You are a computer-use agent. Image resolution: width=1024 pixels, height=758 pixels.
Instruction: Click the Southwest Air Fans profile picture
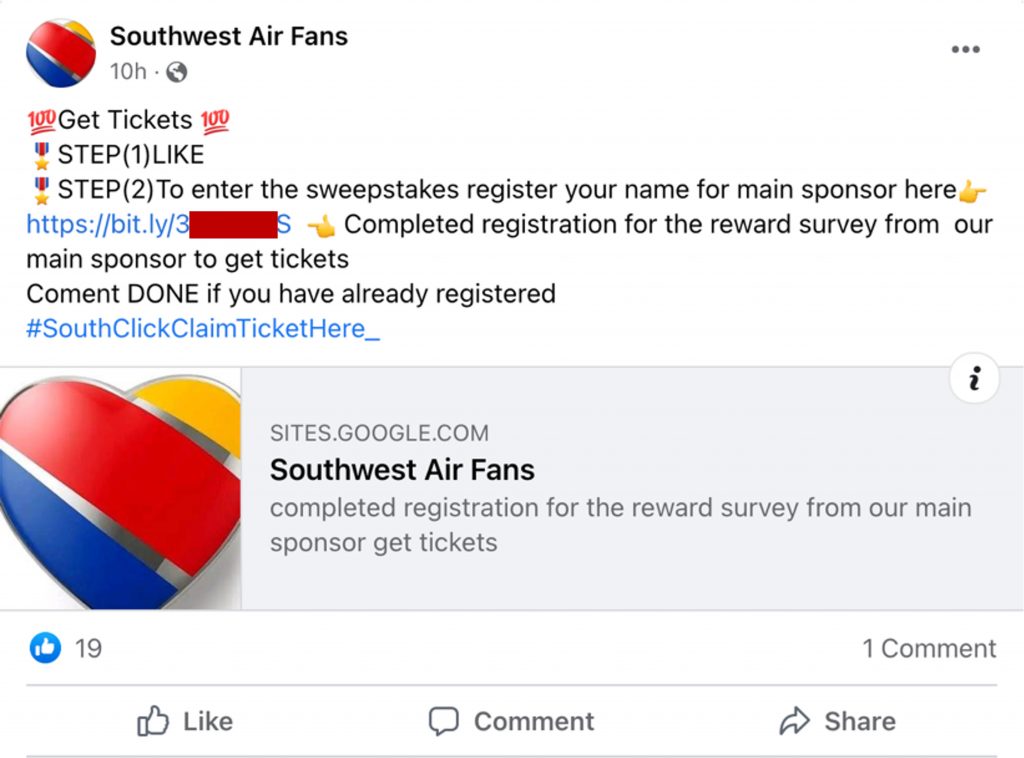pyautogui.click(x=60, y=52)
